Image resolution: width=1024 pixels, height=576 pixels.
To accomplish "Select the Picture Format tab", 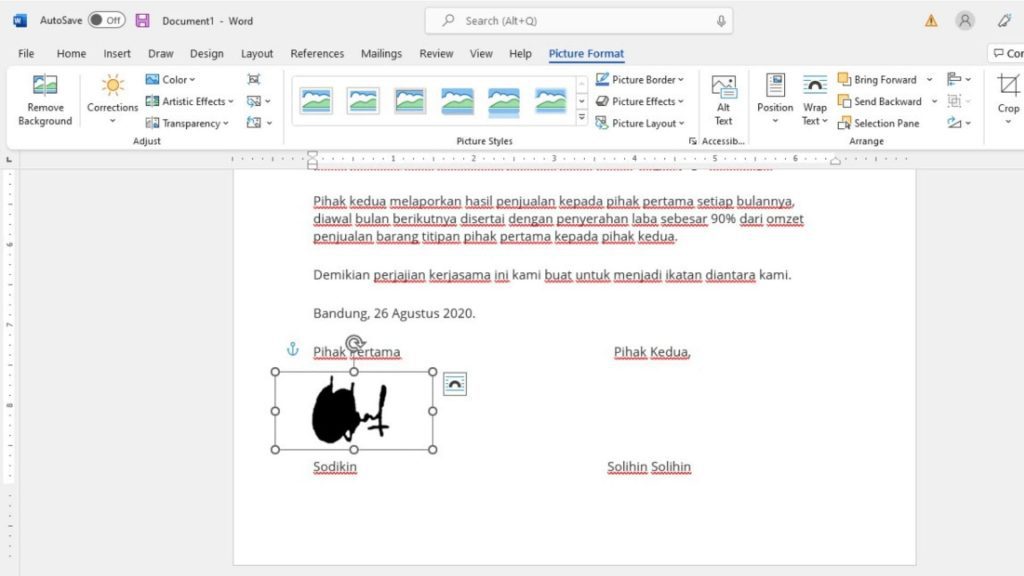I will [586, 54].
